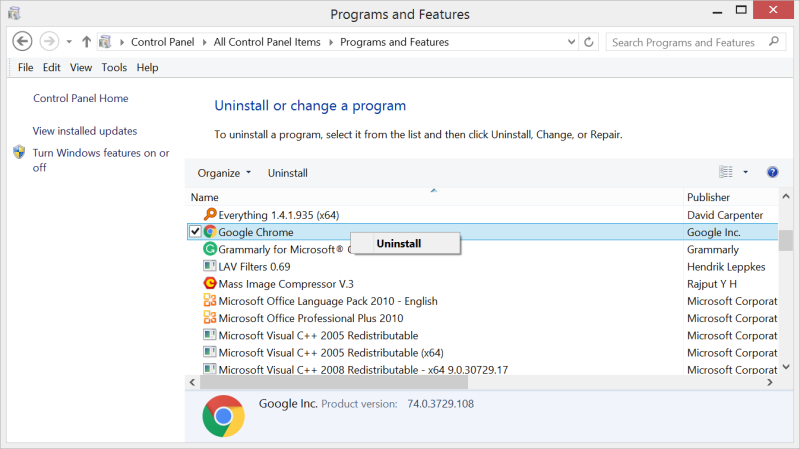Select Microsoft Visual C++ 2005 Redistributable (x64)
800x449 pixels.
(331, 353)
